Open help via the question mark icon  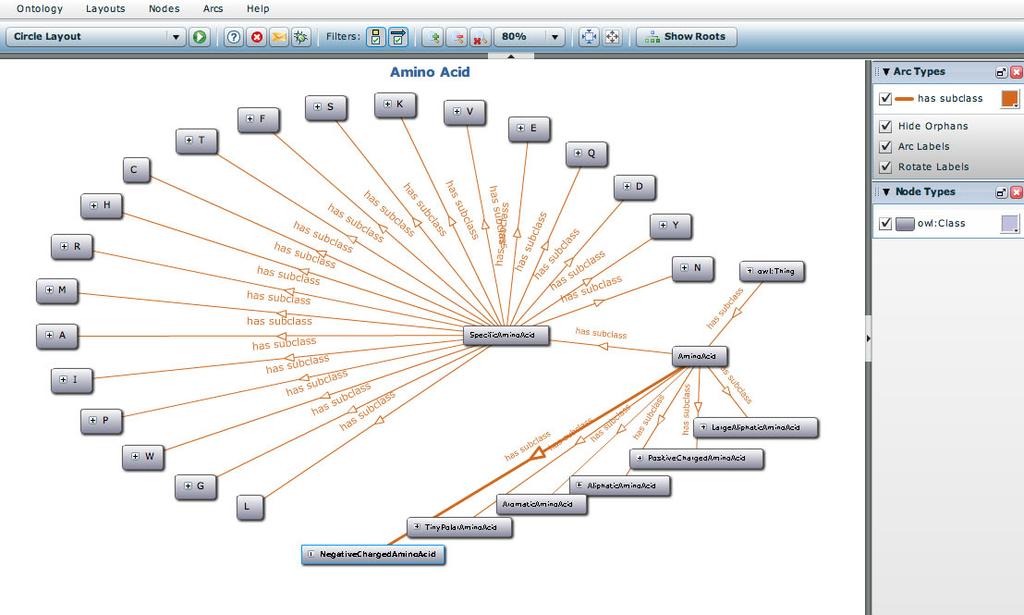(x=233, y=37)
